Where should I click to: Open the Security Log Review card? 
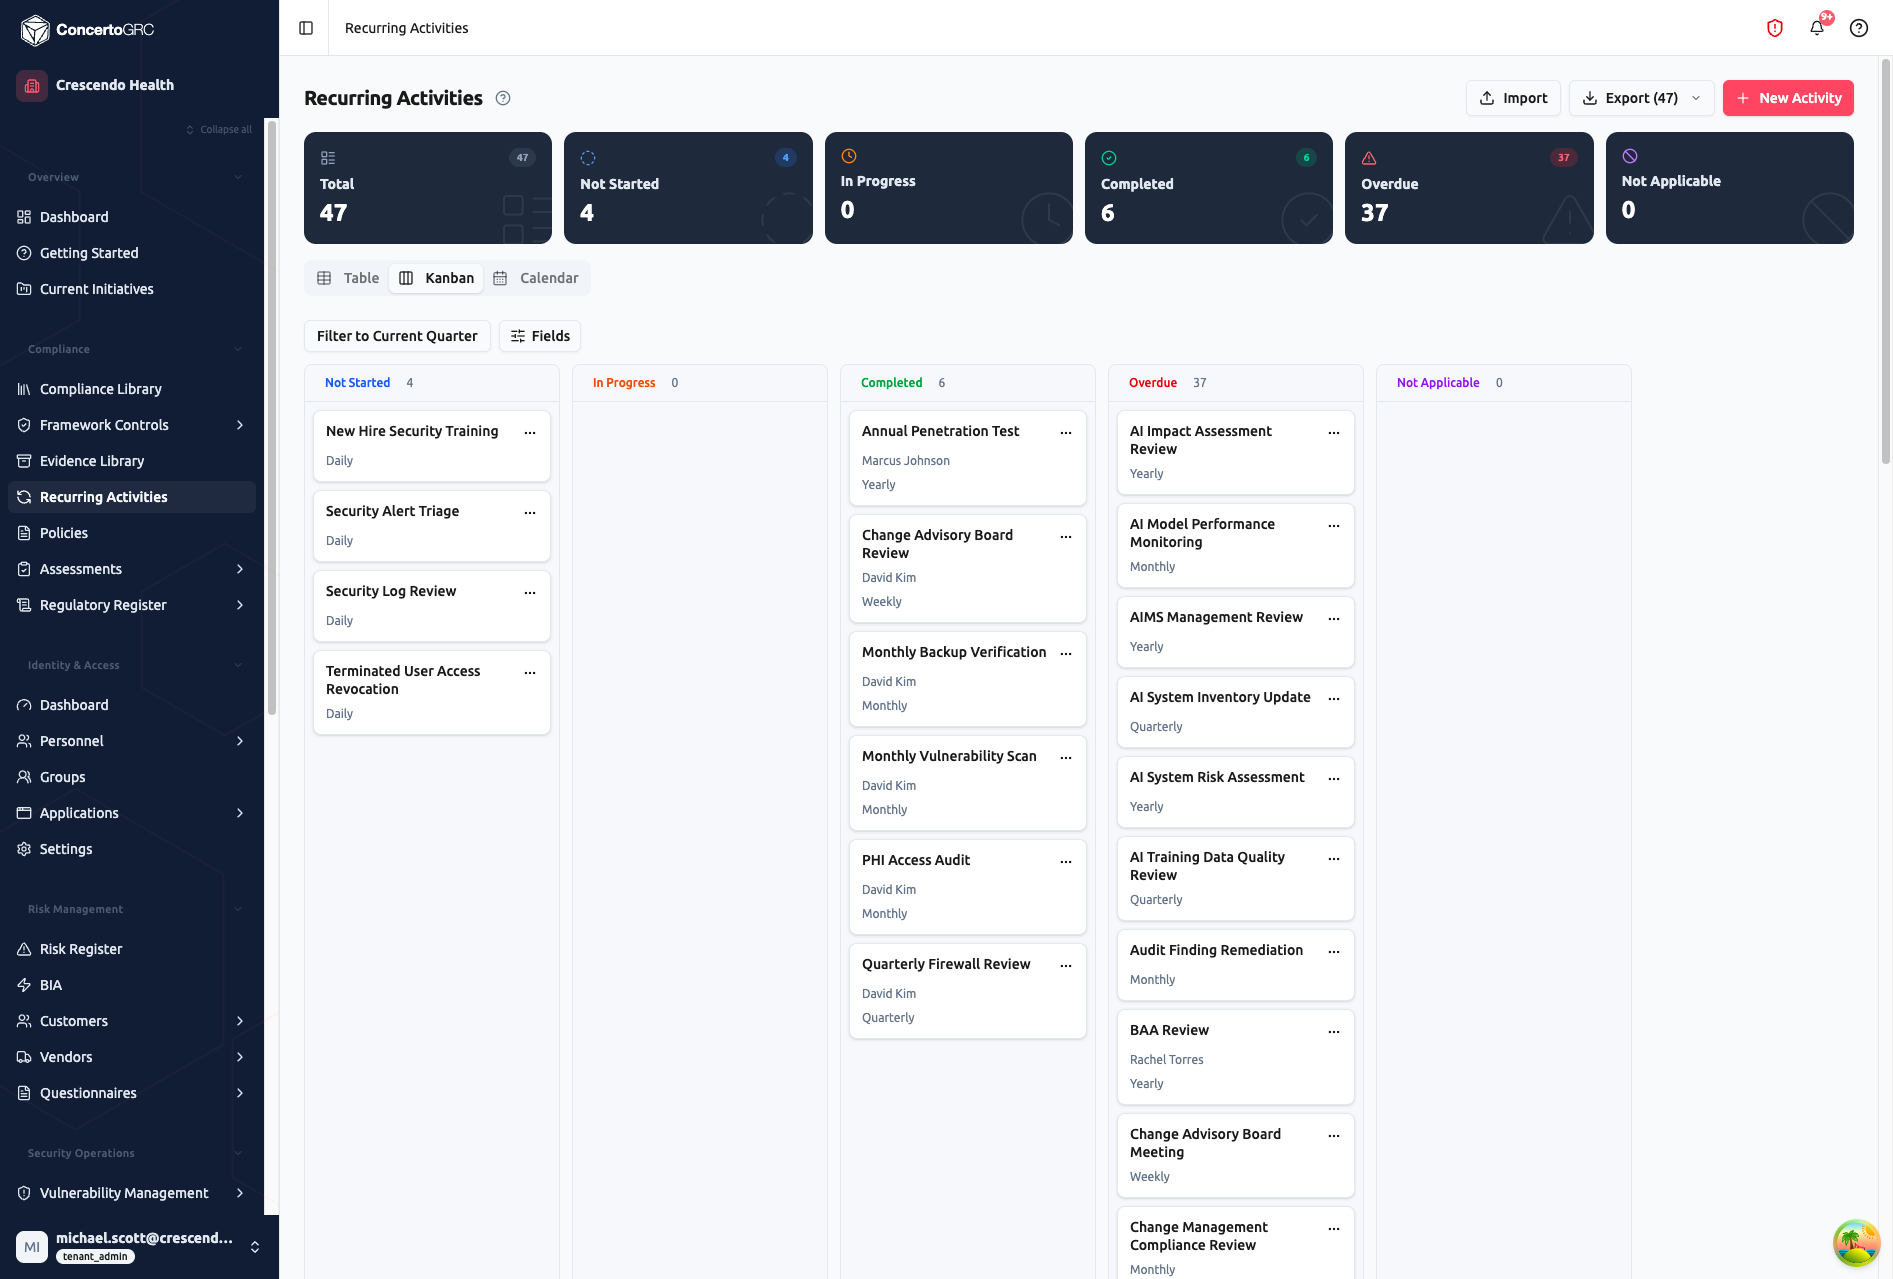coord(431,606)
